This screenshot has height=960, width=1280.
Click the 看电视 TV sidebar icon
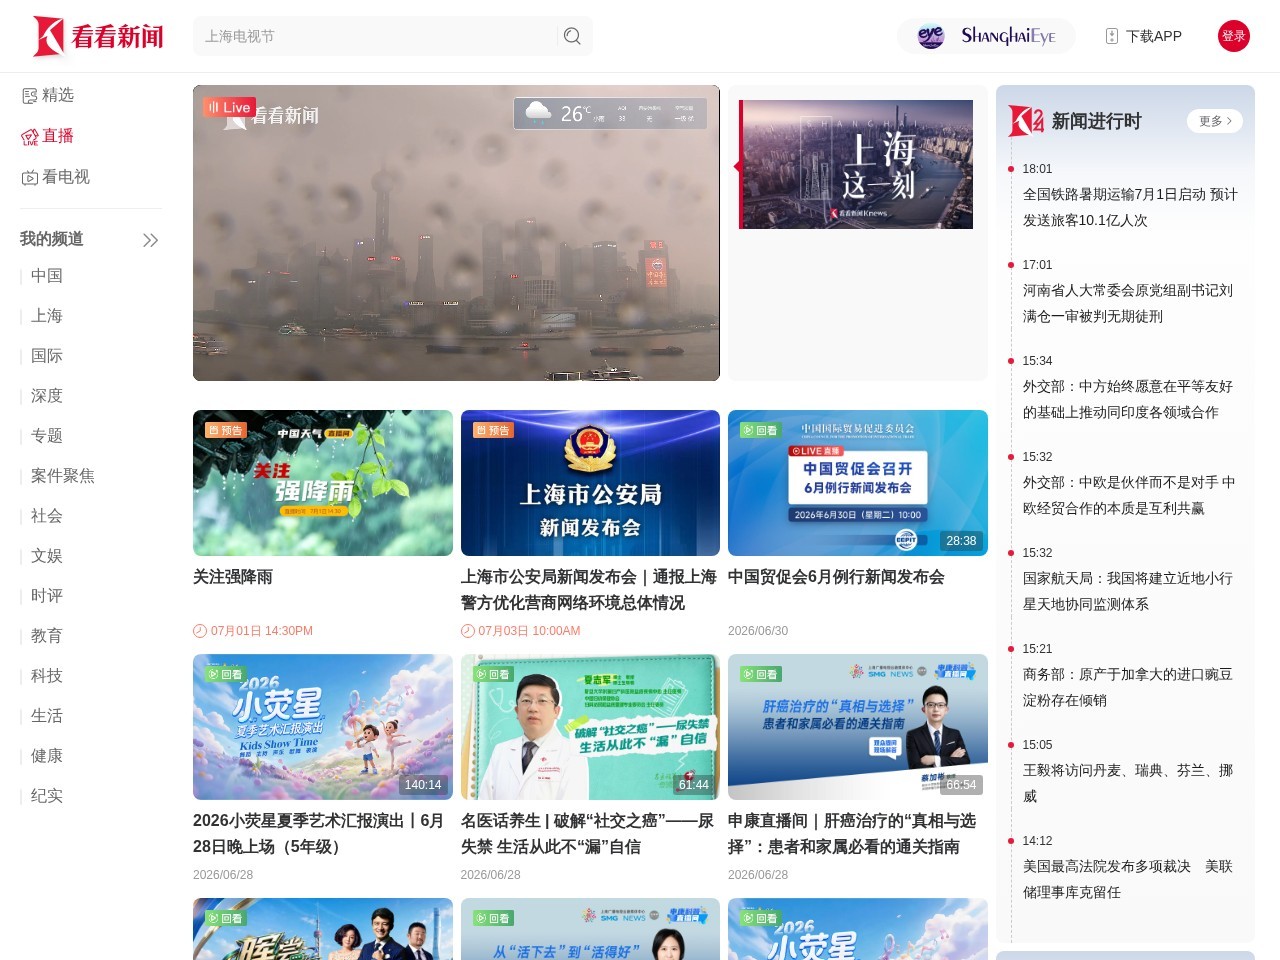(30, 177)
